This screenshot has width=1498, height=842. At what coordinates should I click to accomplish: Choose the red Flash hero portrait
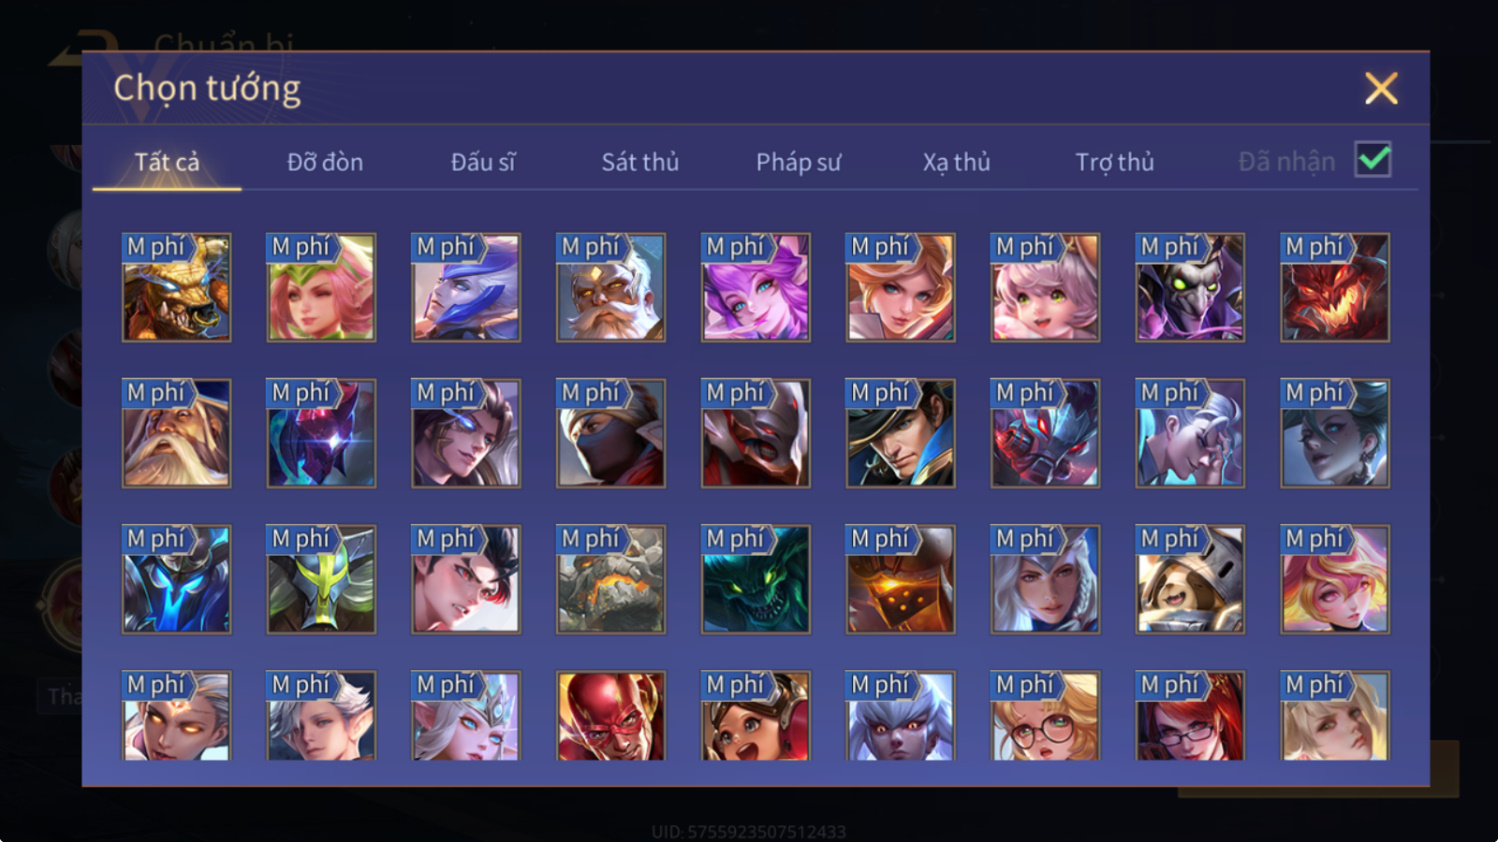pos(611,716)
